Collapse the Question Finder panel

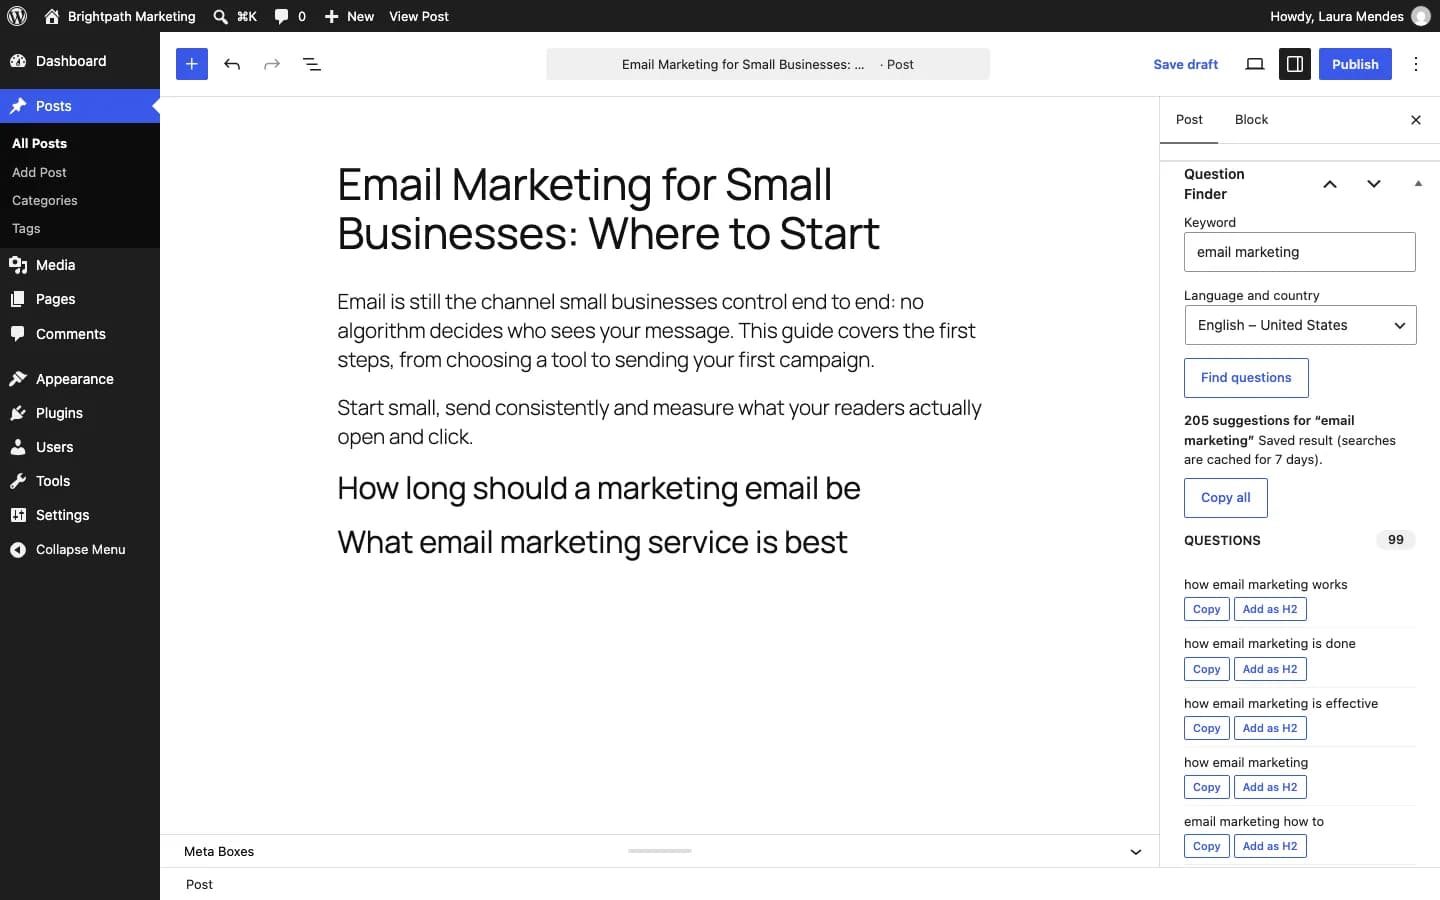point(1418,184)
